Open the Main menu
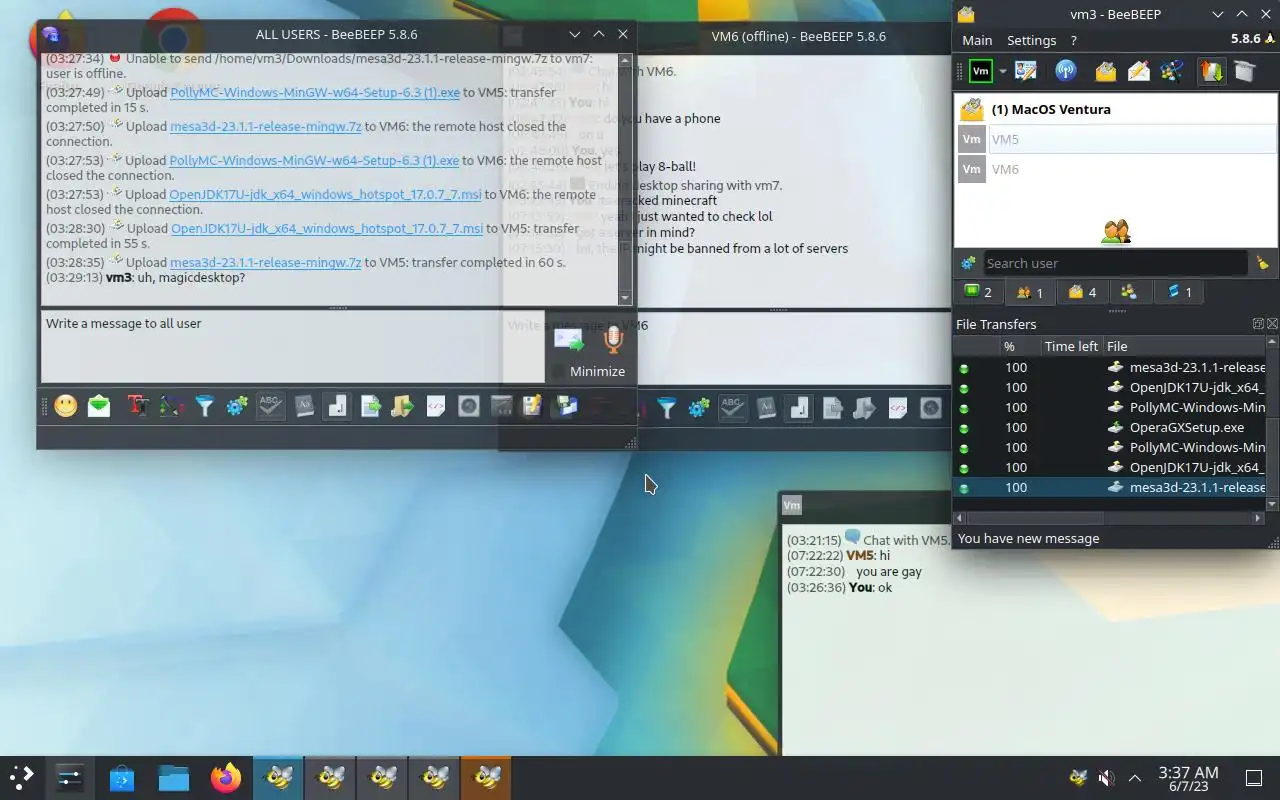This screenshot has height=800, width=1280. coord(977,40)
